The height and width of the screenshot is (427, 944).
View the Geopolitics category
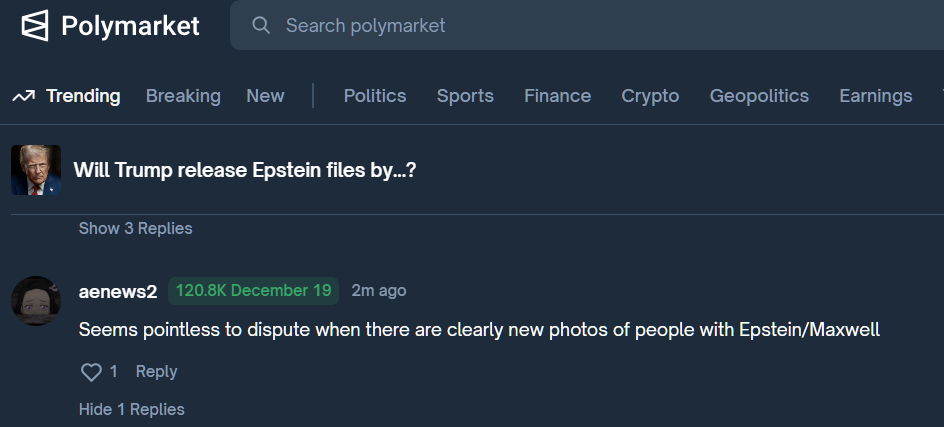759,96
